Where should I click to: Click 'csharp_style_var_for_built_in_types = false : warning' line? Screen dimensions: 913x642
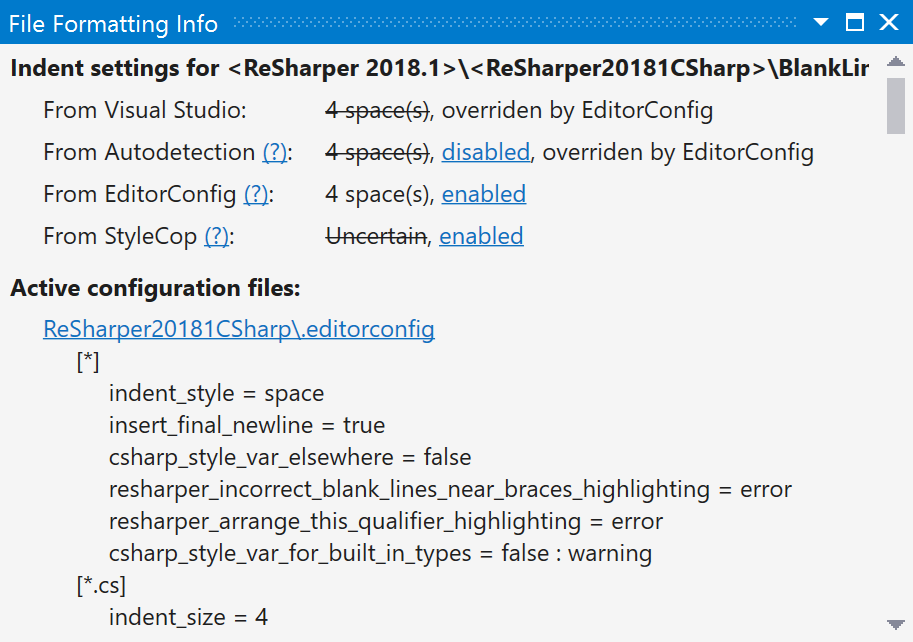tap(380, 554)
